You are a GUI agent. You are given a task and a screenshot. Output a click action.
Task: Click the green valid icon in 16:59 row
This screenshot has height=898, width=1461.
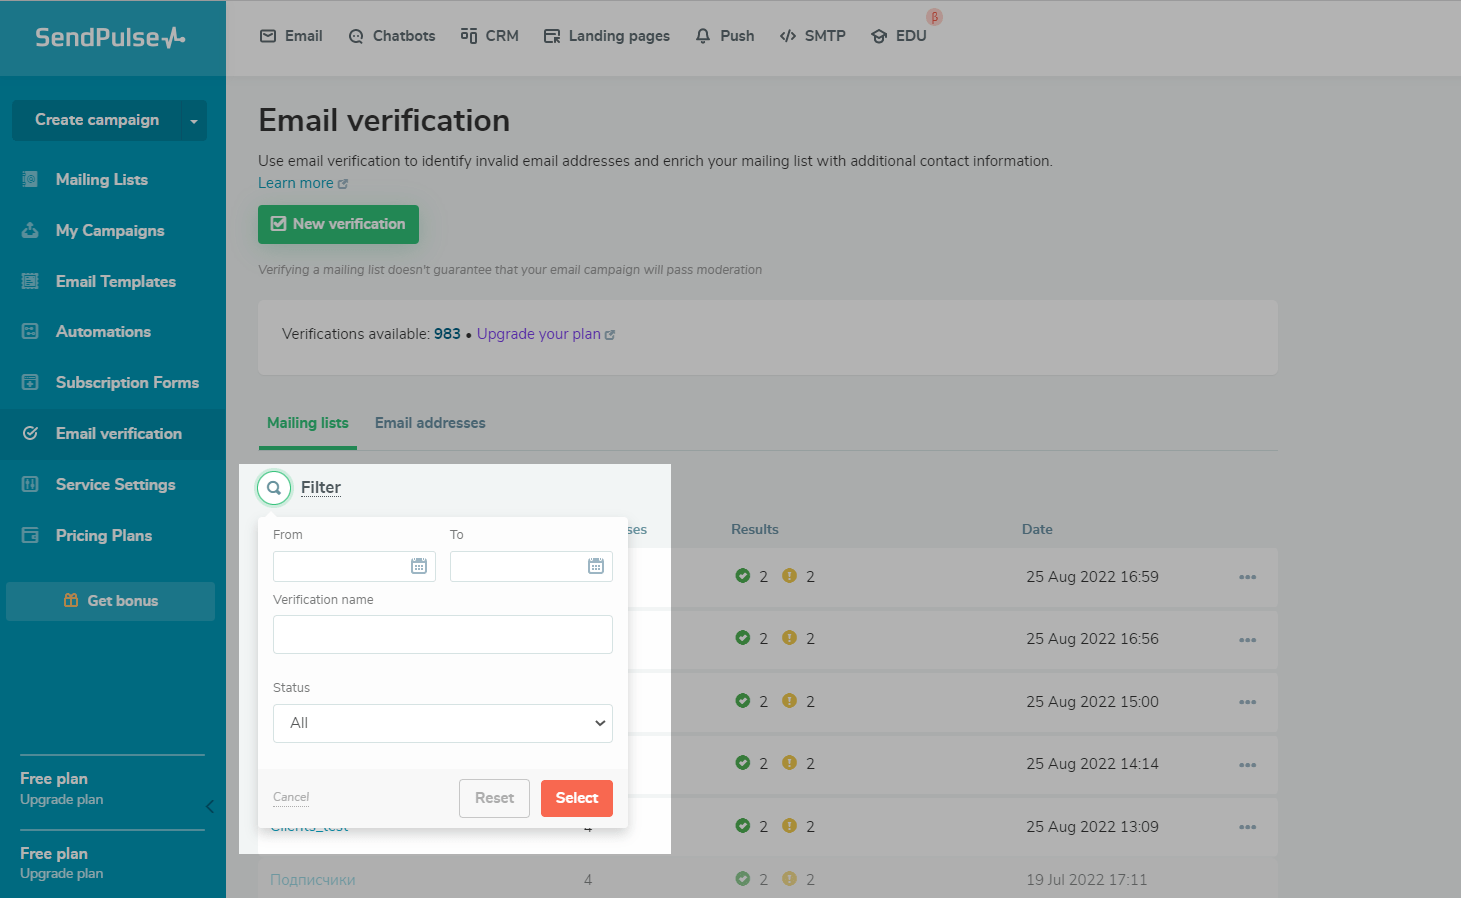(x=743, y=576)
